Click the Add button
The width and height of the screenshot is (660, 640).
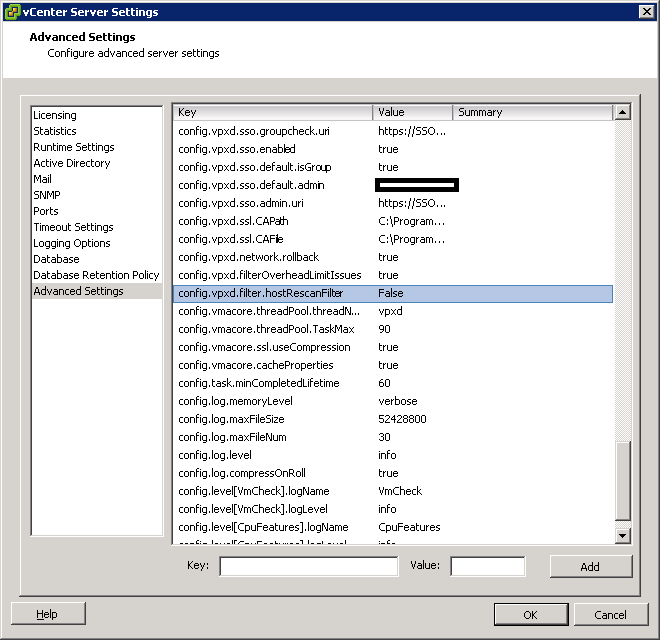pyautogui.click(x=591, y=567)
